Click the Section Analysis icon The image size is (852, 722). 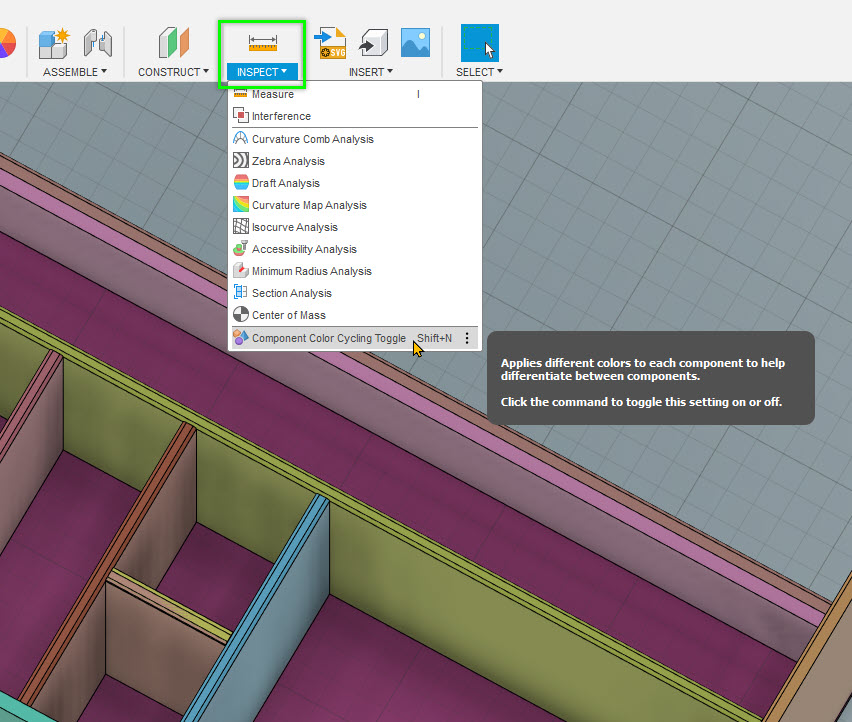(241, 292)
